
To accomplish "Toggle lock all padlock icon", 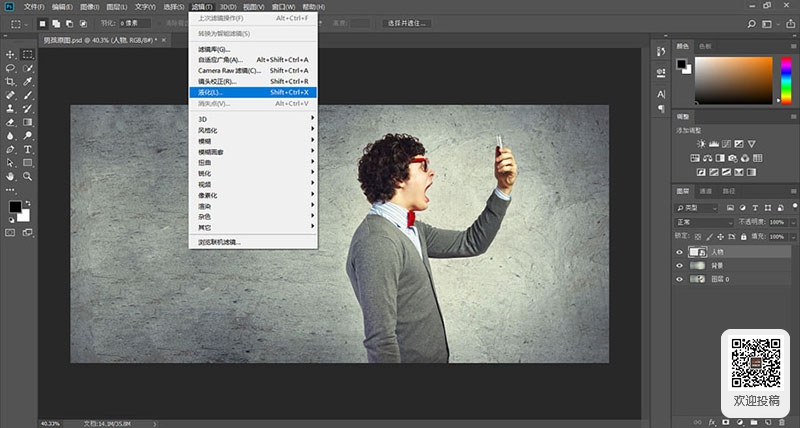I will (x=743, y=237).
